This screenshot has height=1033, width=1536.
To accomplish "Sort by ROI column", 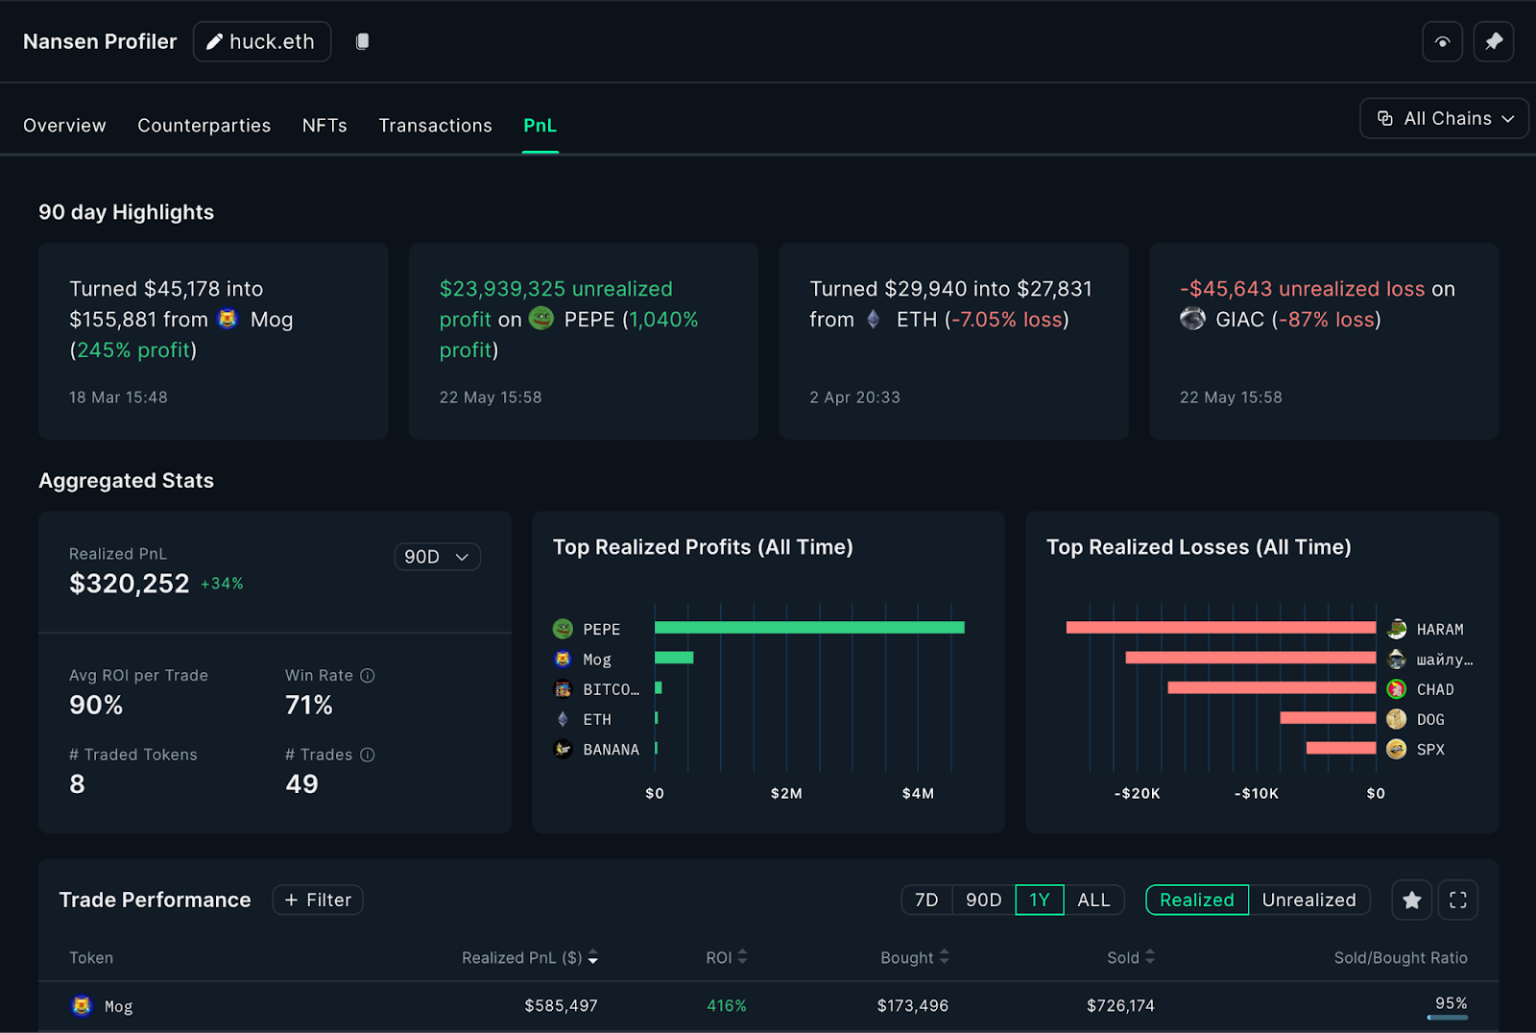I will (726, 958).
